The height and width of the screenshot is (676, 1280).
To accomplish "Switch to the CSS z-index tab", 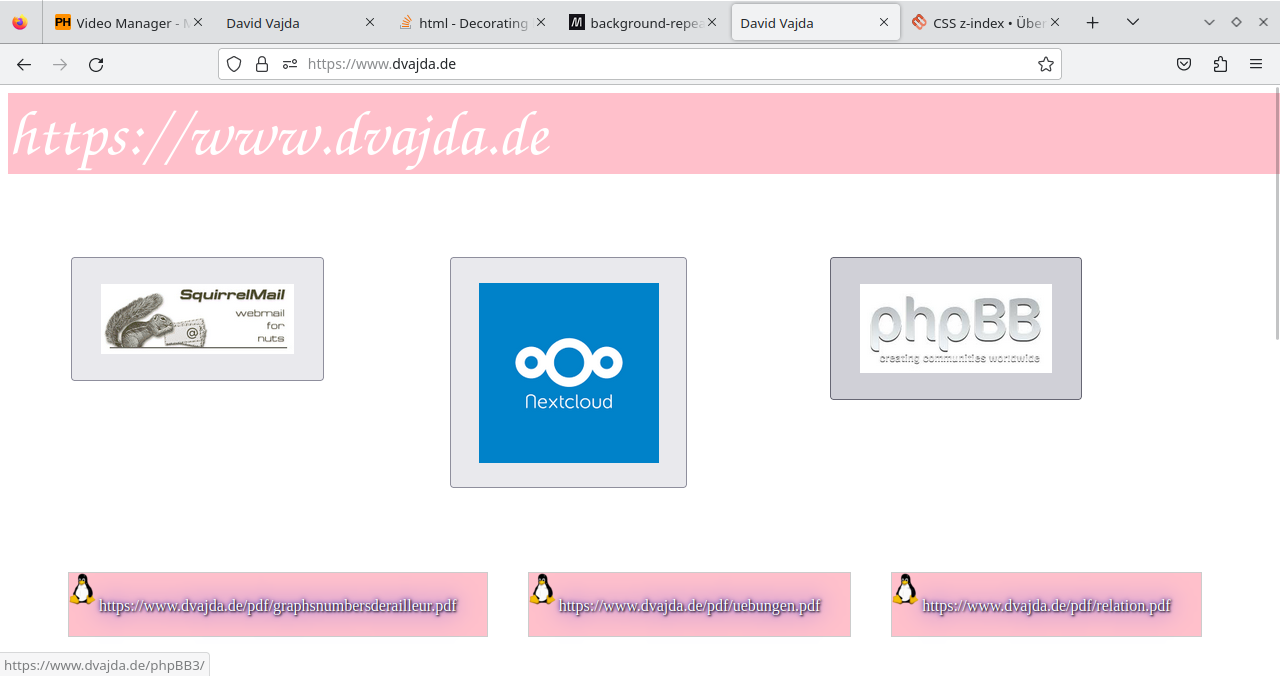I will pyautogui.click(x=980, y=22).
